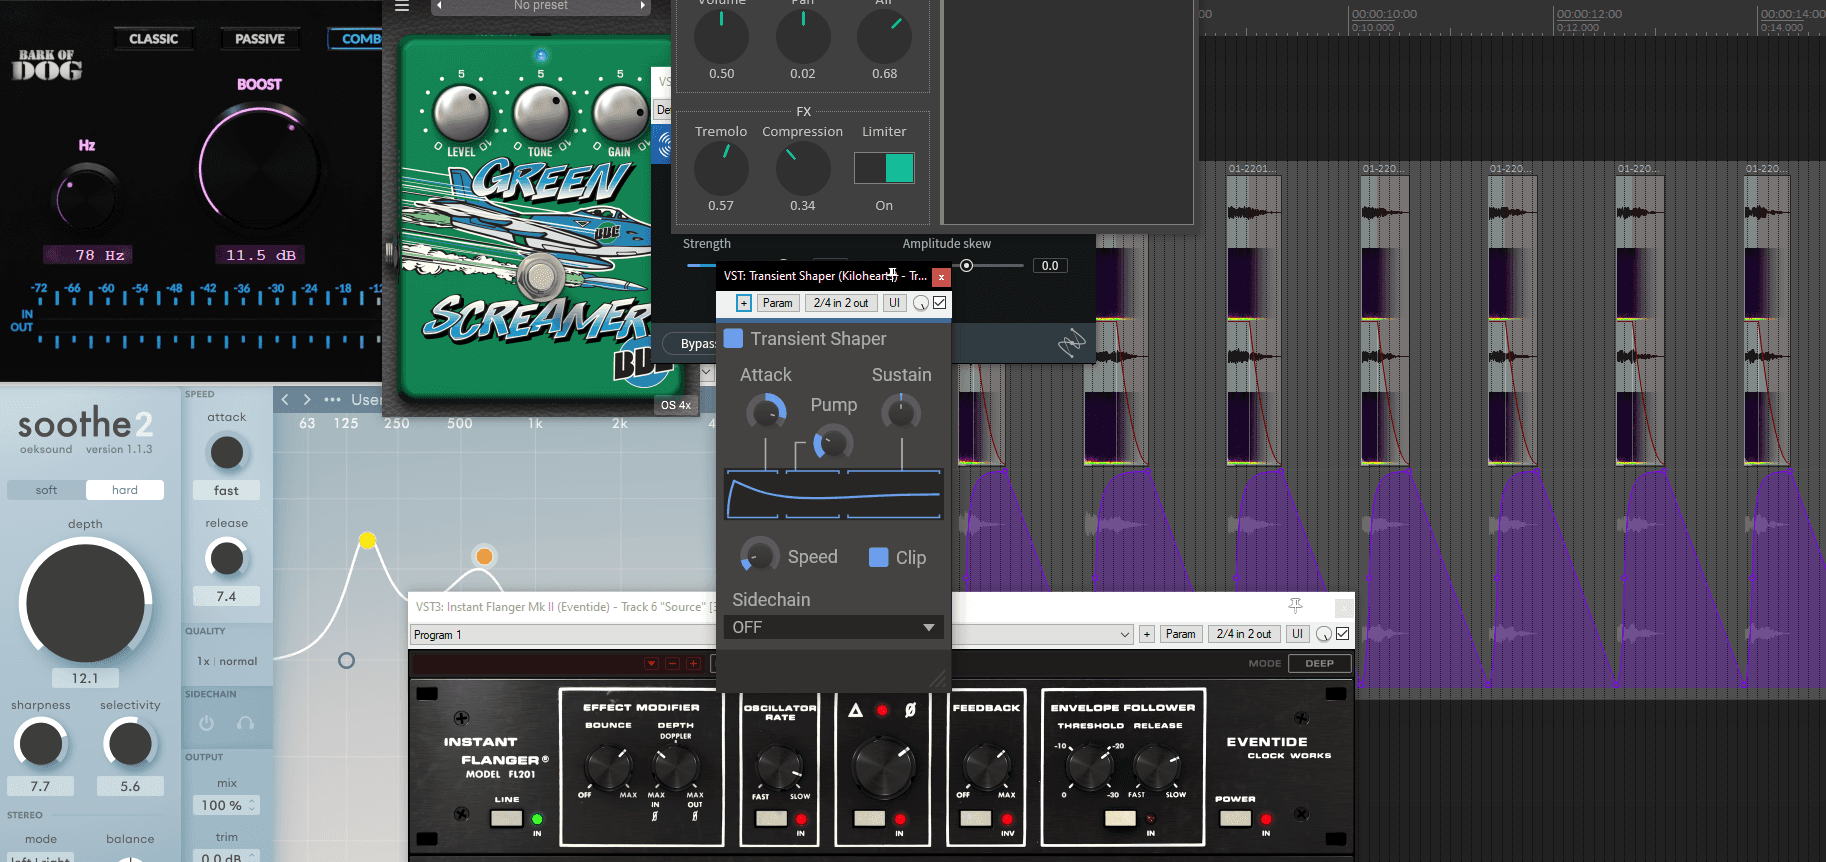Image resolution: width=1826 pixels, height=862 pixels.
Task: Toggle the LINE switch on Instant Flanger
Action: point(507,818)
